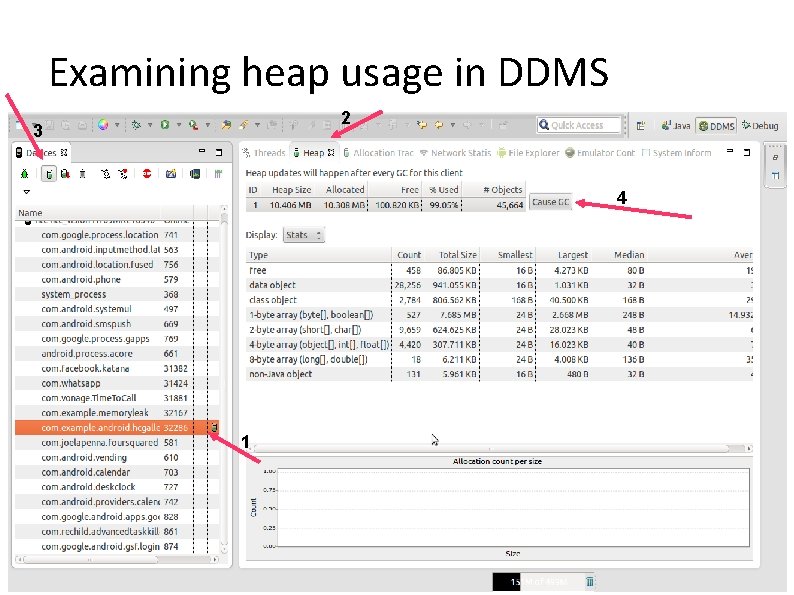The height and width of the screenshot is (595, 794).
Task: Click the Run External Tools icon
Action: pos(193,125)
